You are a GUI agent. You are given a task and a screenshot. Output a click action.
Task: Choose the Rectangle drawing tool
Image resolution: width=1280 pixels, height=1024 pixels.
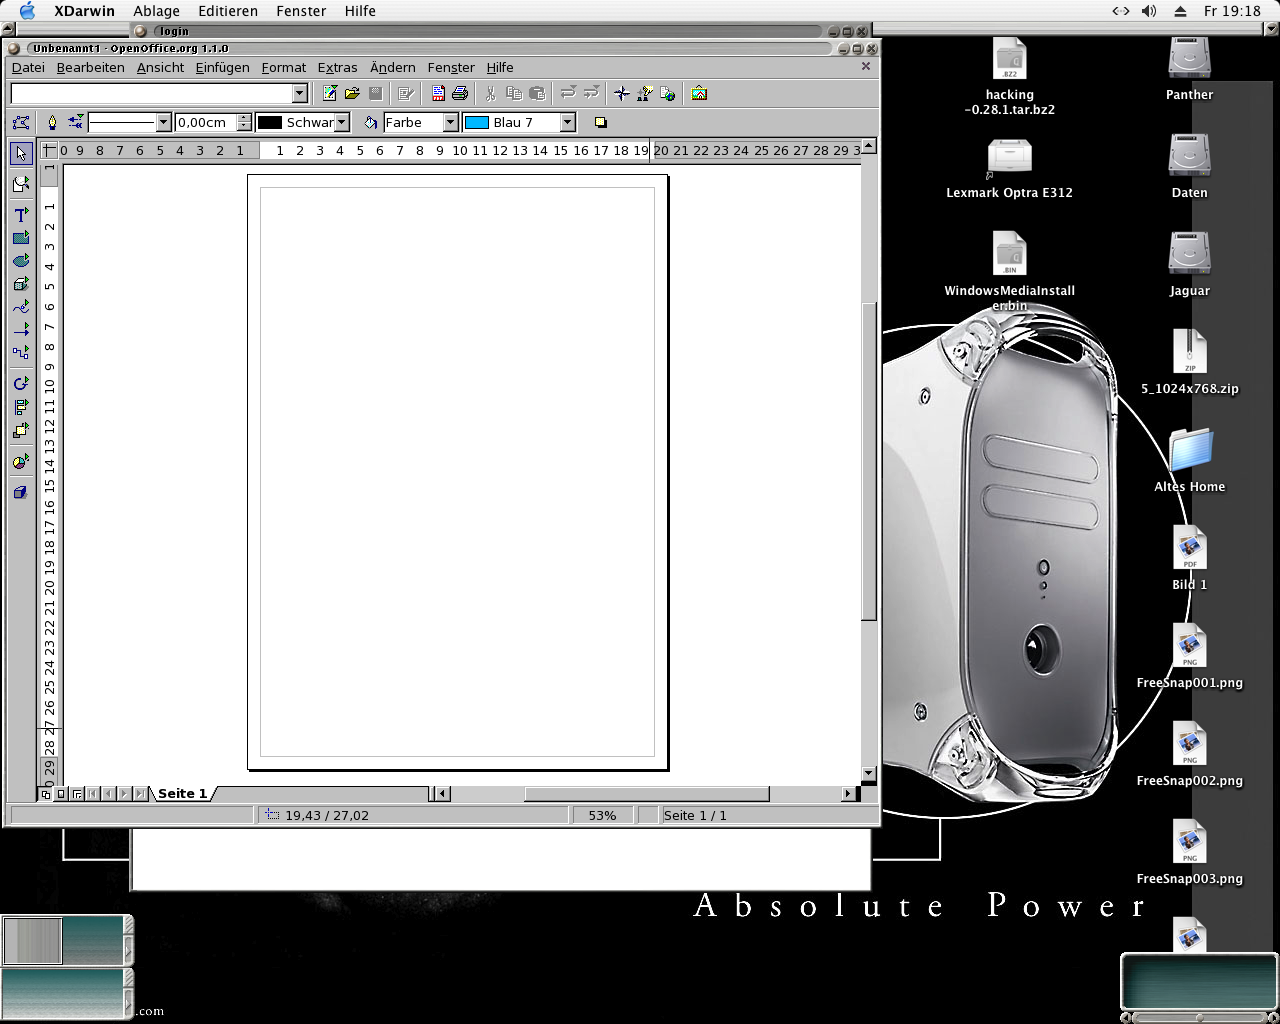pyautogui.click(x=21, y=238)
